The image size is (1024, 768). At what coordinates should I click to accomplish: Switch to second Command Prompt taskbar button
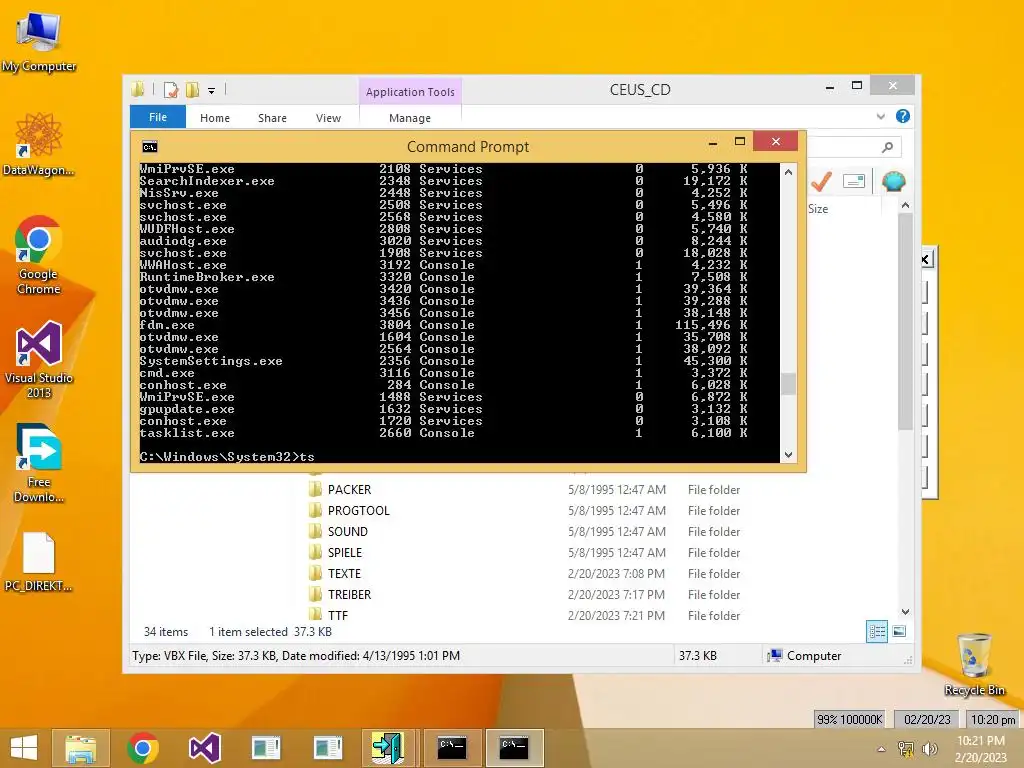[515, 748]
